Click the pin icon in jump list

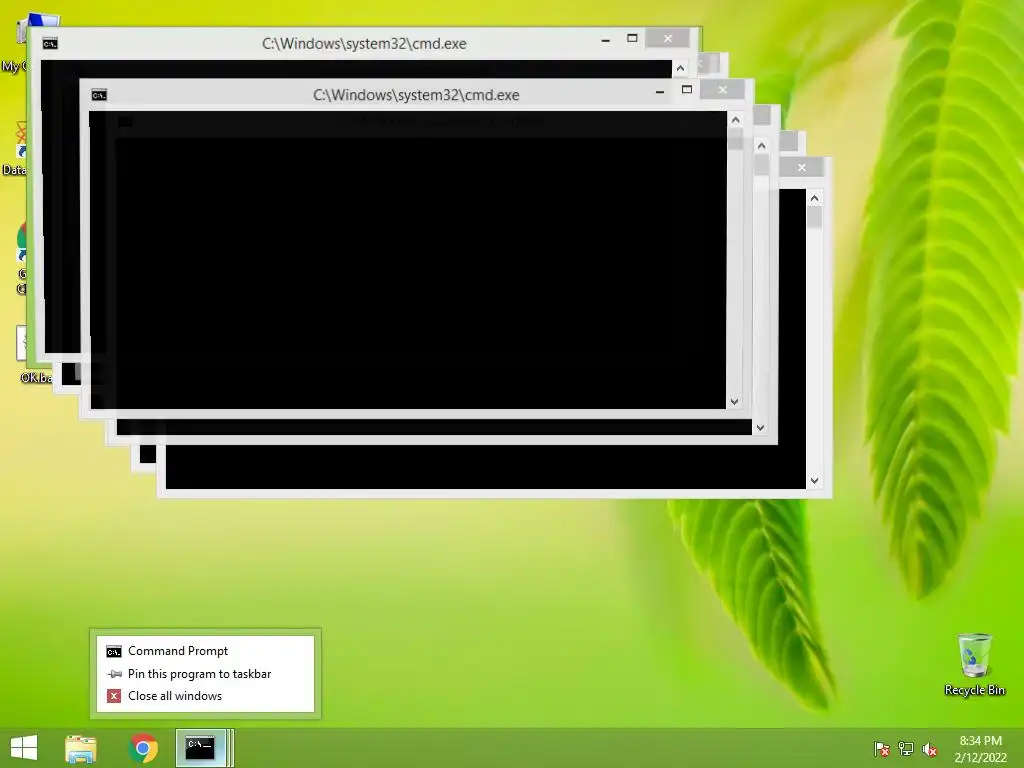[x=114, y=674]
